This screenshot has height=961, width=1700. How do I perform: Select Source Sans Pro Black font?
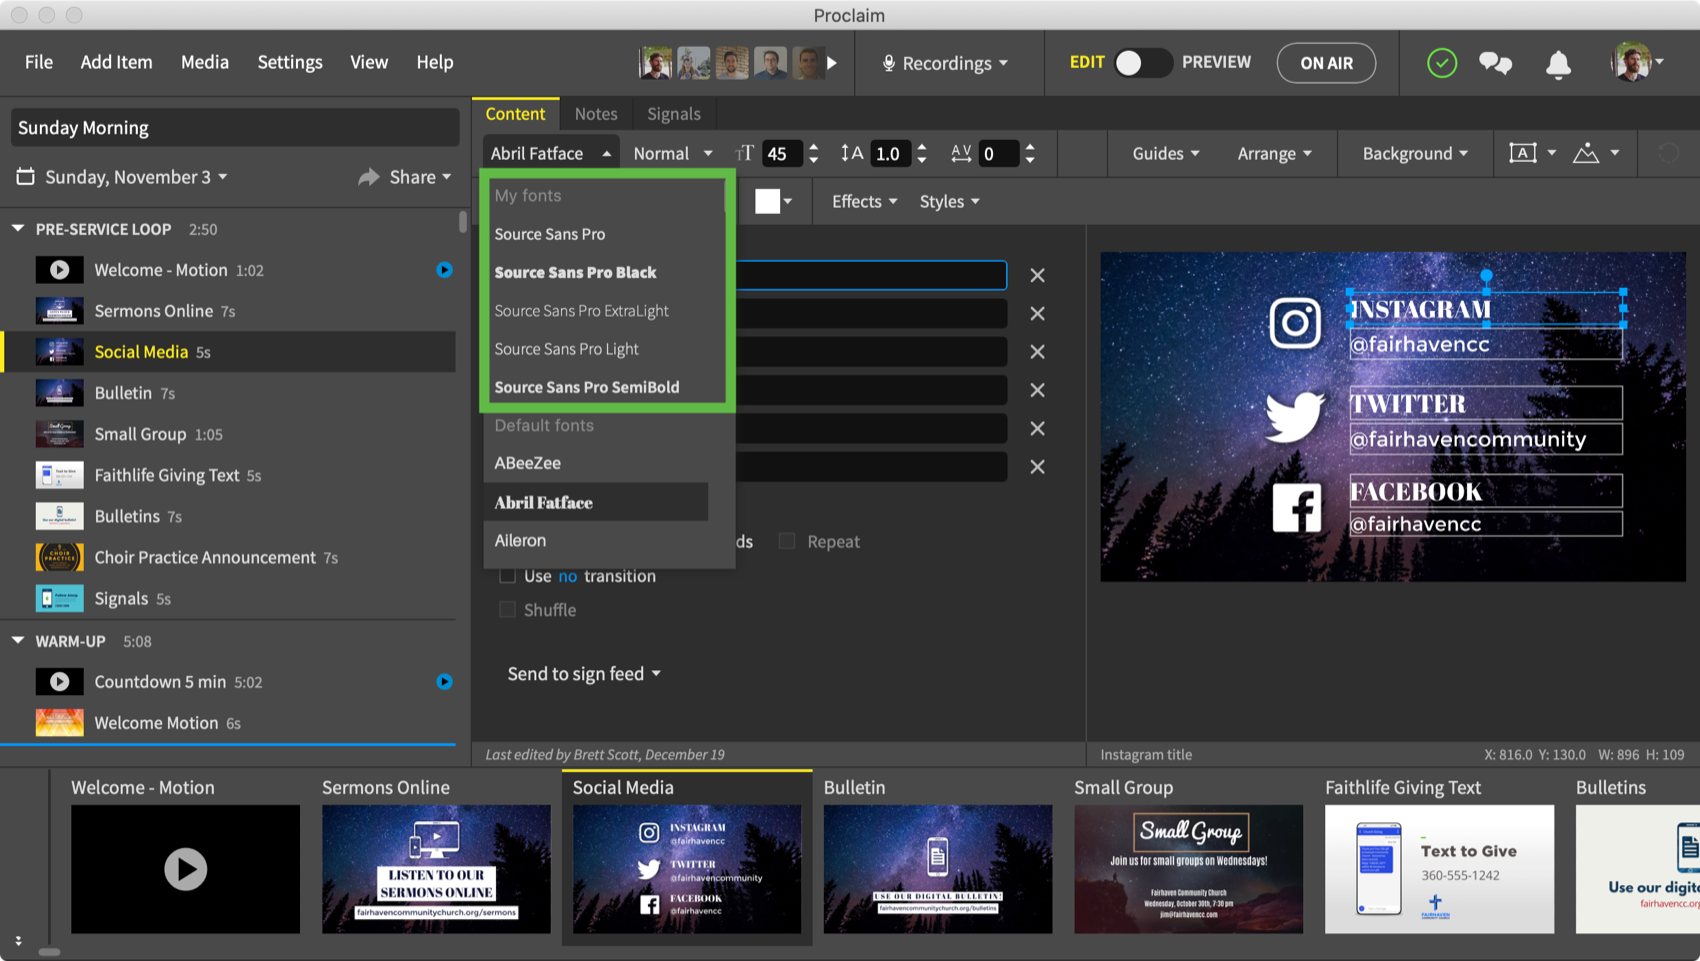click(575, 272)
